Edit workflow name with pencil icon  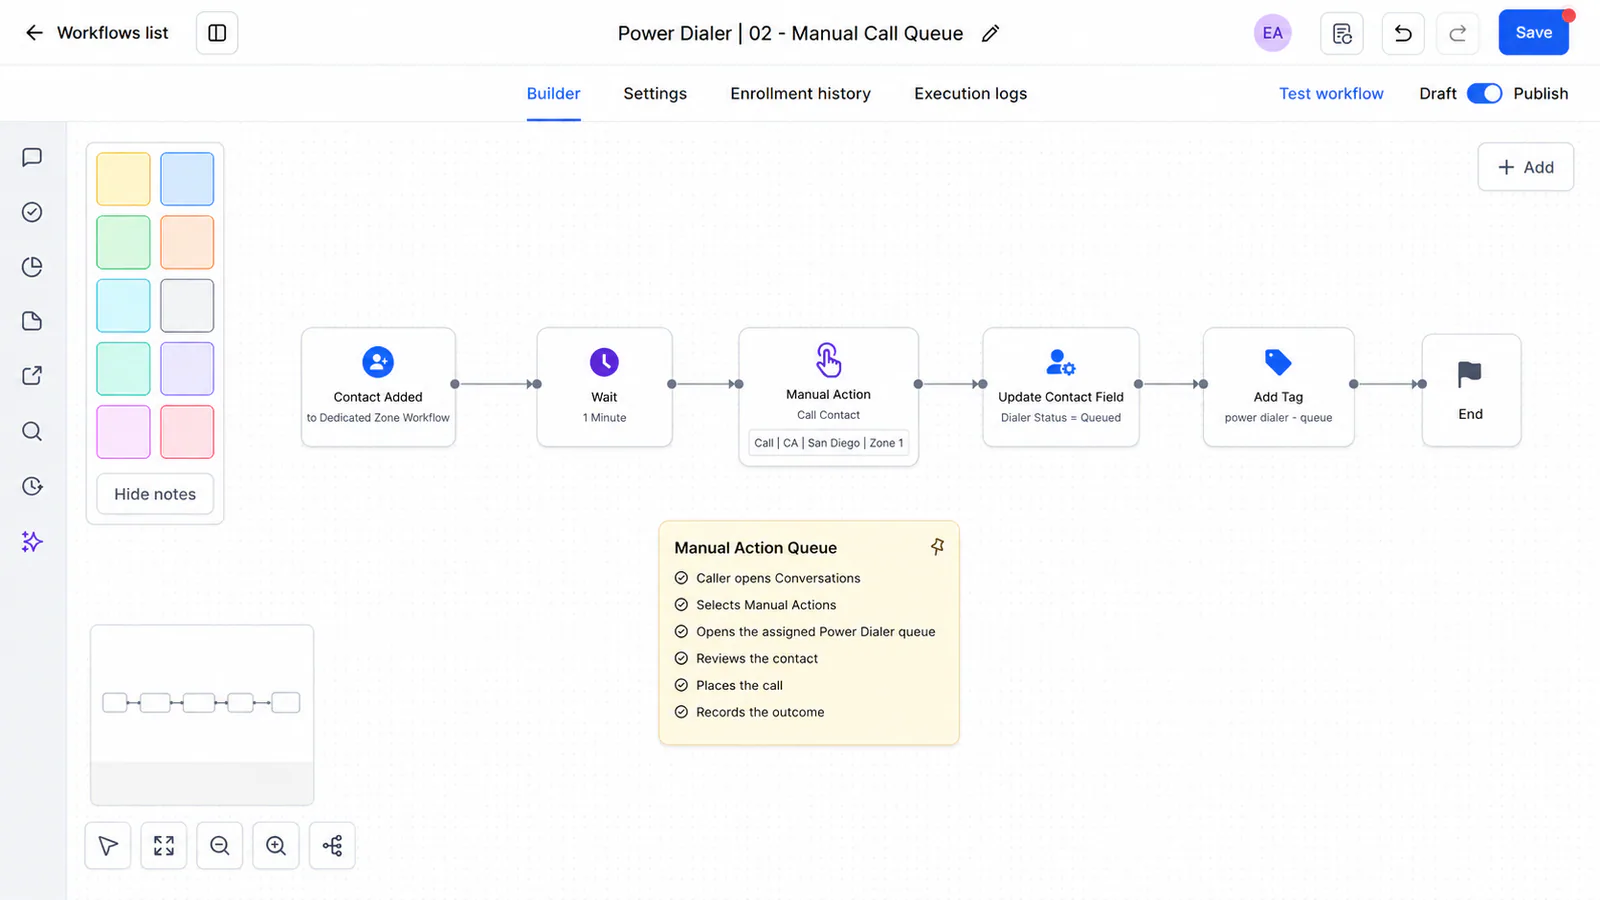pyautogui.click(x=990, y=34)
